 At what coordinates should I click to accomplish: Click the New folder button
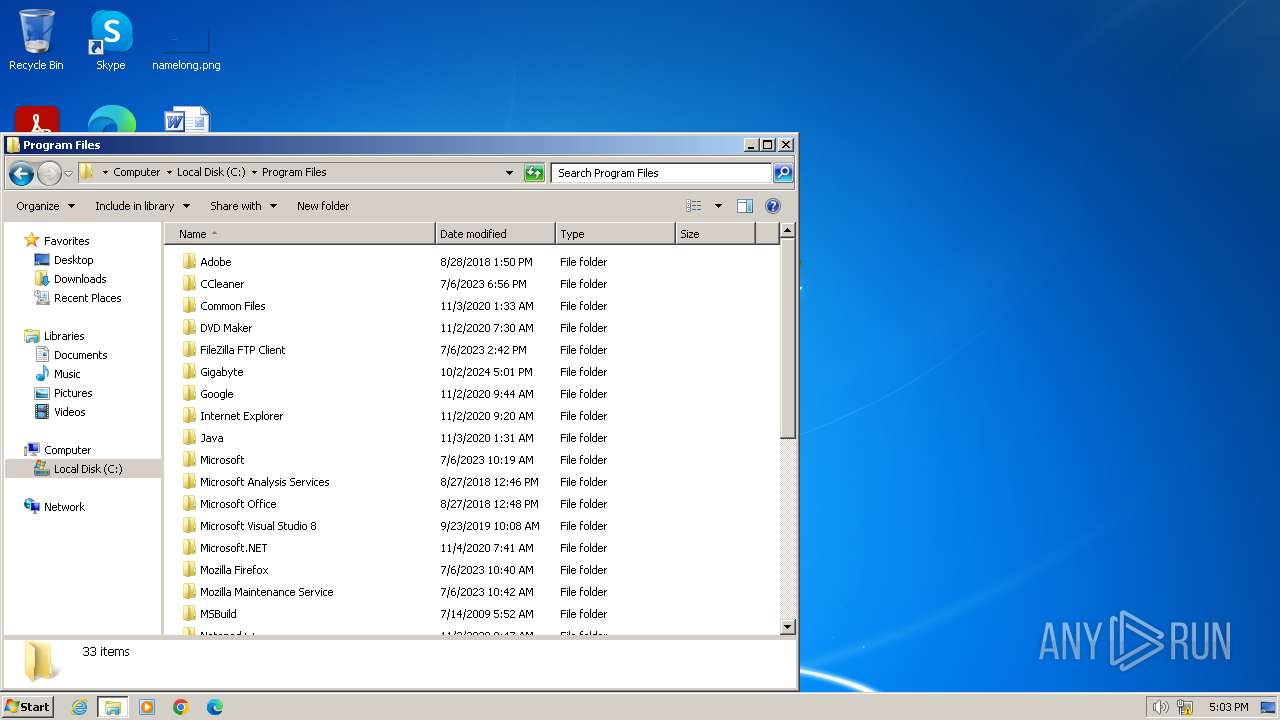(x=323, y=206)
